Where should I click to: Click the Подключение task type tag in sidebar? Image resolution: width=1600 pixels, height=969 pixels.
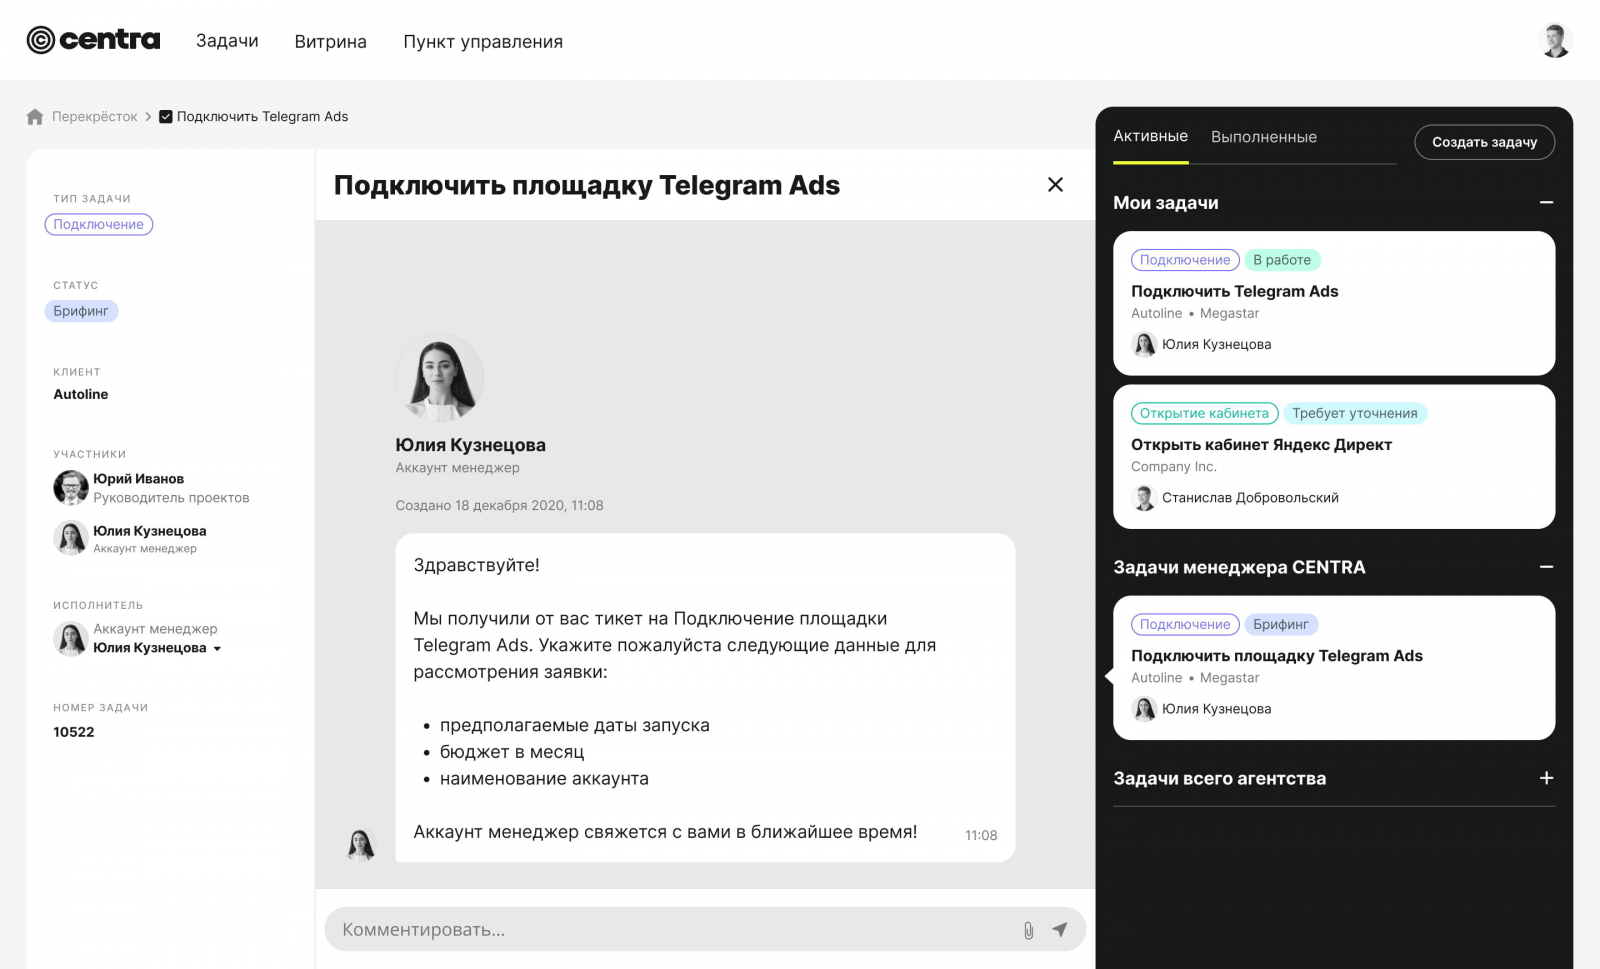pyautogui.click(x=98, y=225)
